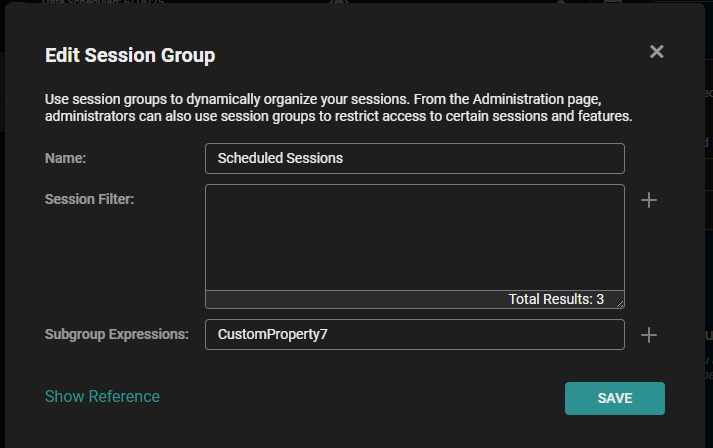Focus the Session Filter text area
Image resolution: width=713 pixels, height=448 pixels.
pyautogui.click(x=414, y=237)
